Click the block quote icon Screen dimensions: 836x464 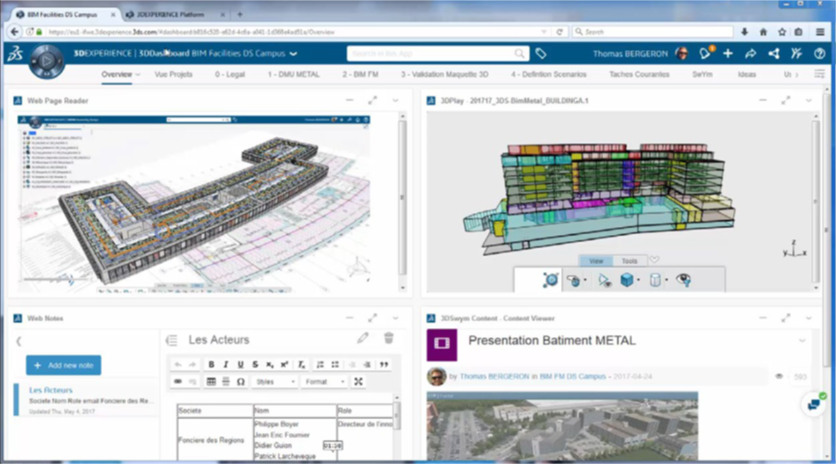tap(384, 364)
